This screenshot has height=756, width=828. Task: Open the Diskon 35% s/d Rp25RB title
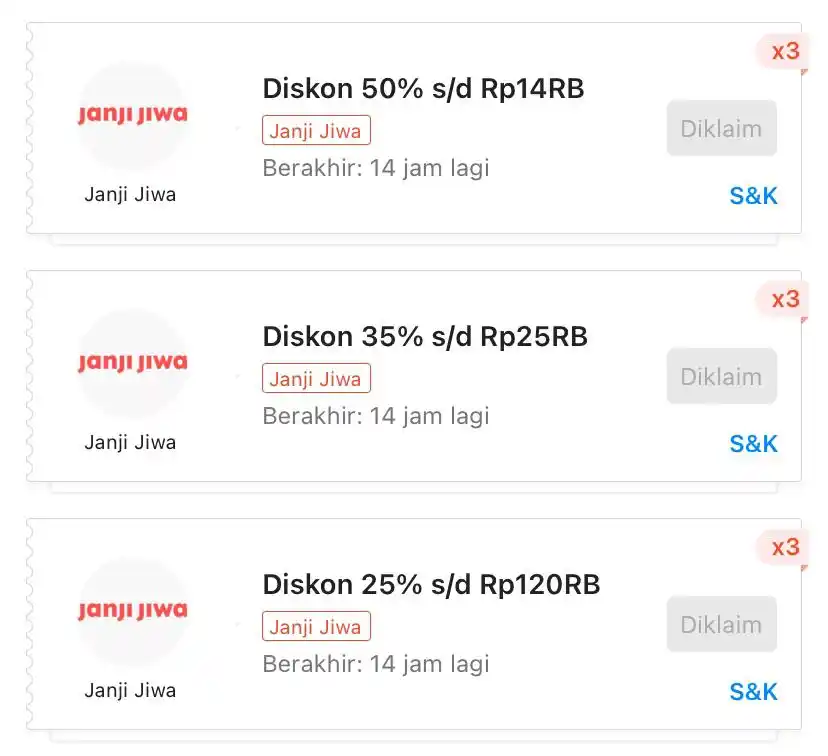point(425,337)
